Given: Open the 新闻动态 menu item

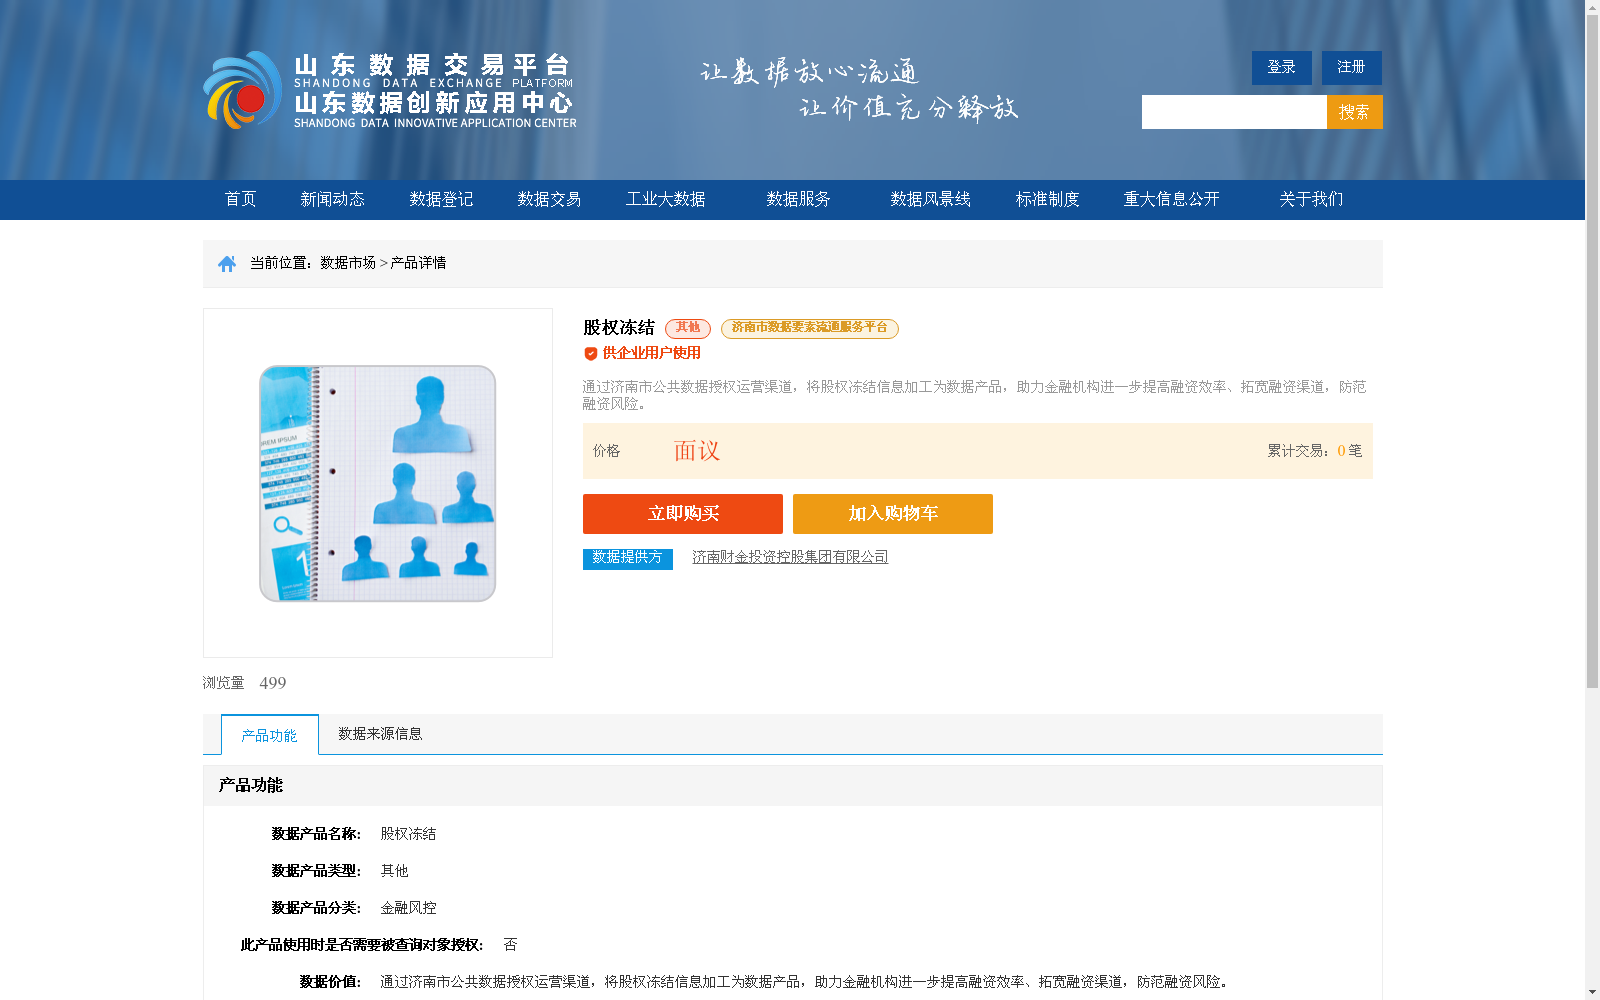Looking at the screenshot, I should (332, 199).
